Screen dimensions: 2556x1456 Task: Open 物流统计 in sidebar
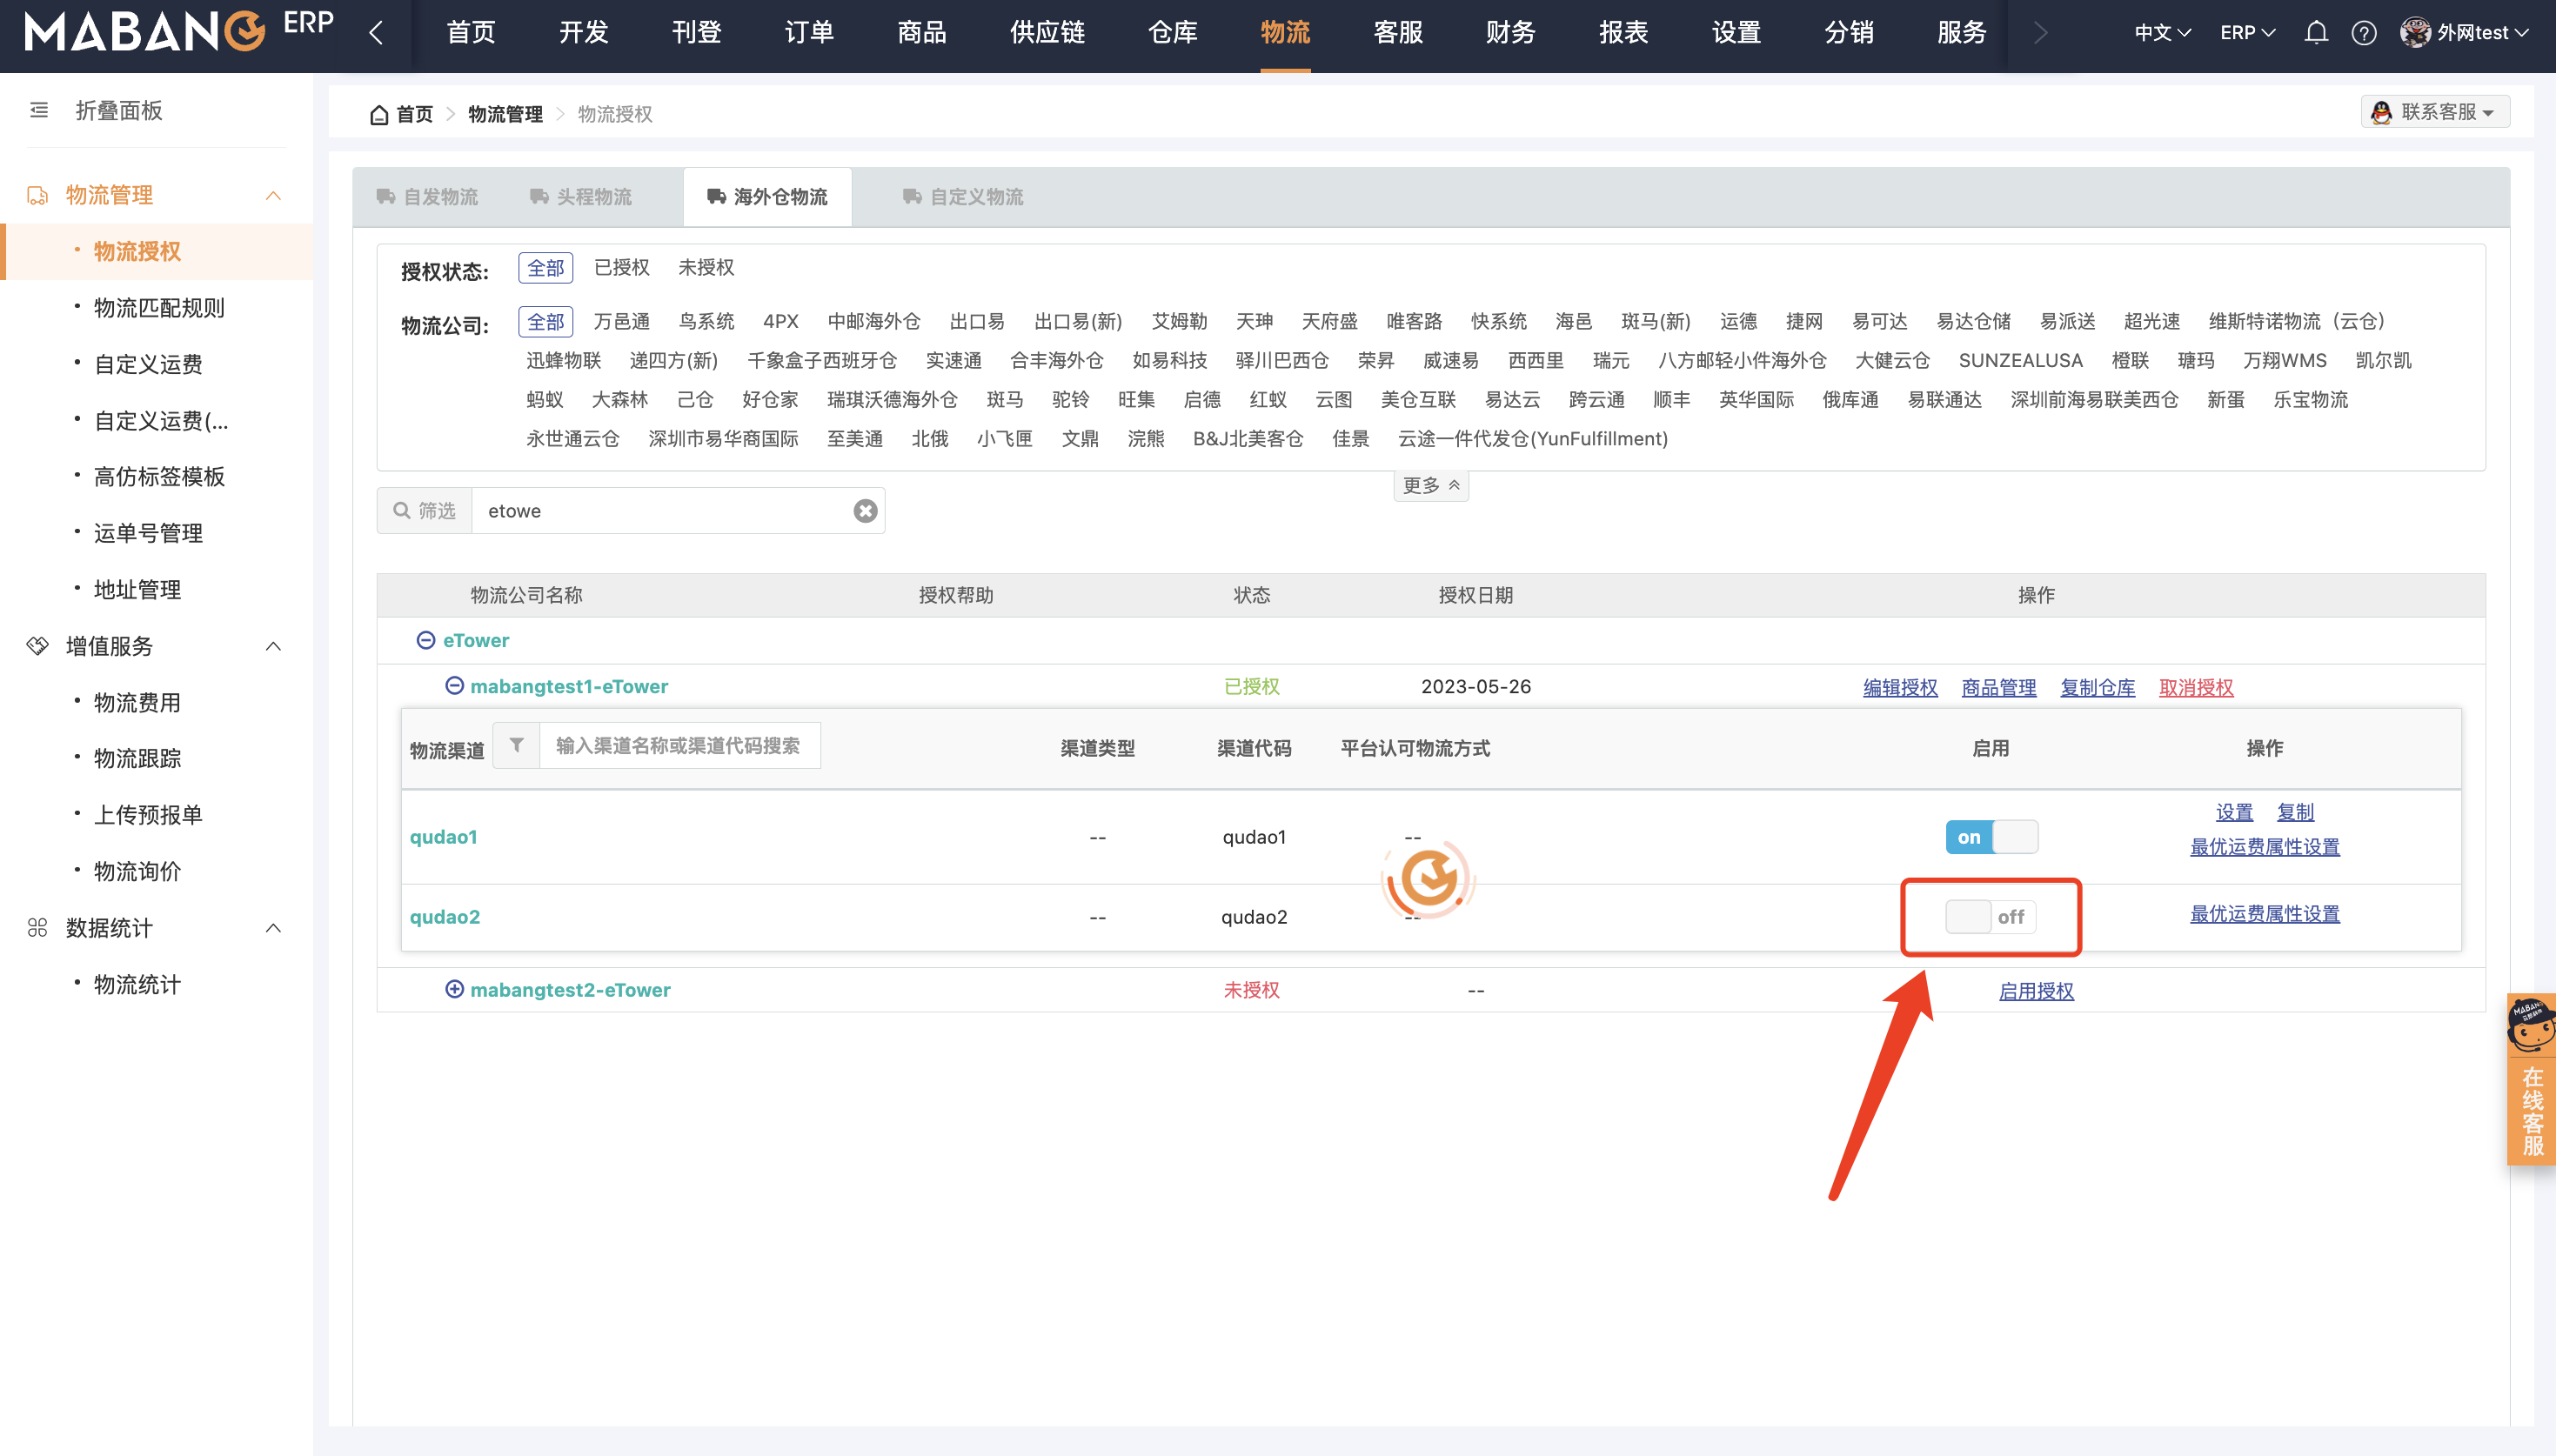[x=137, y=984]
